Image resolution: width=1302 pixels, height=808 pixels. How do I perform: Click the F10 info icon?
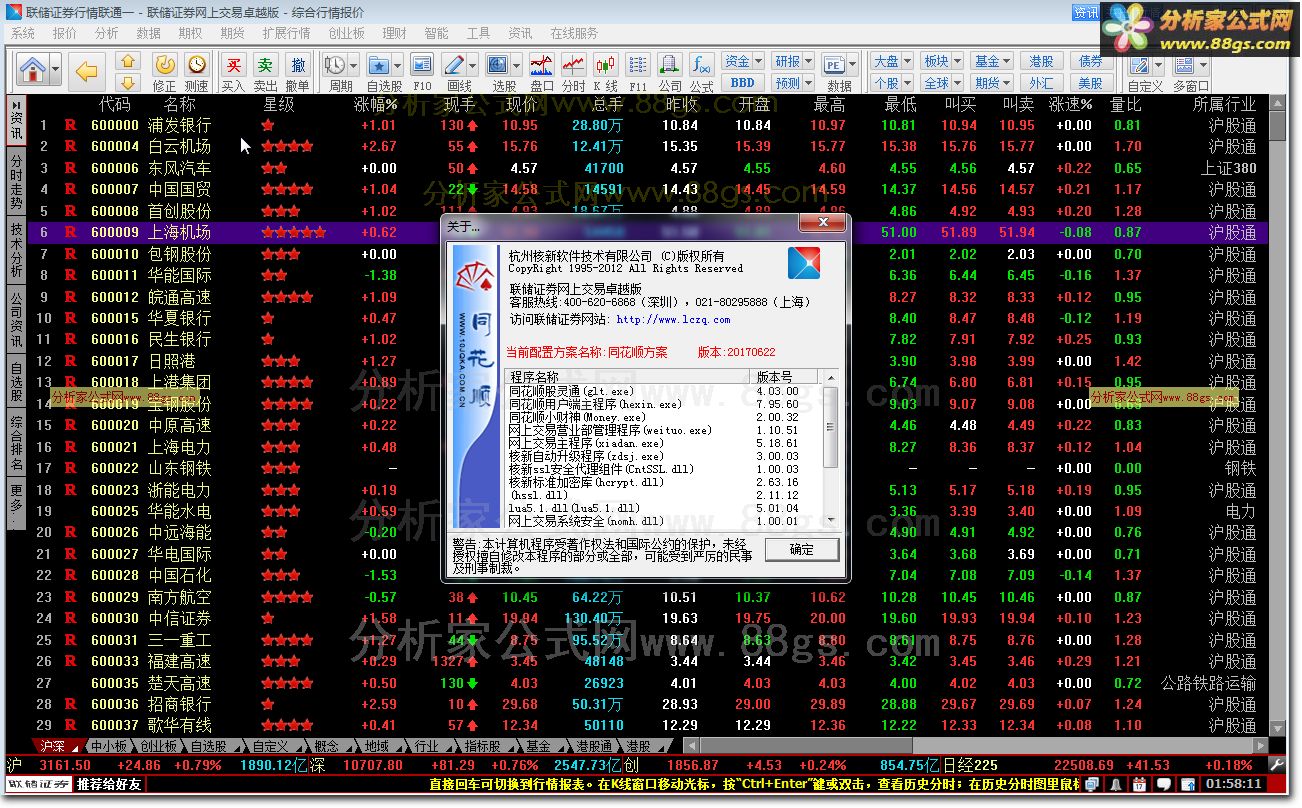tap(422, 64)
